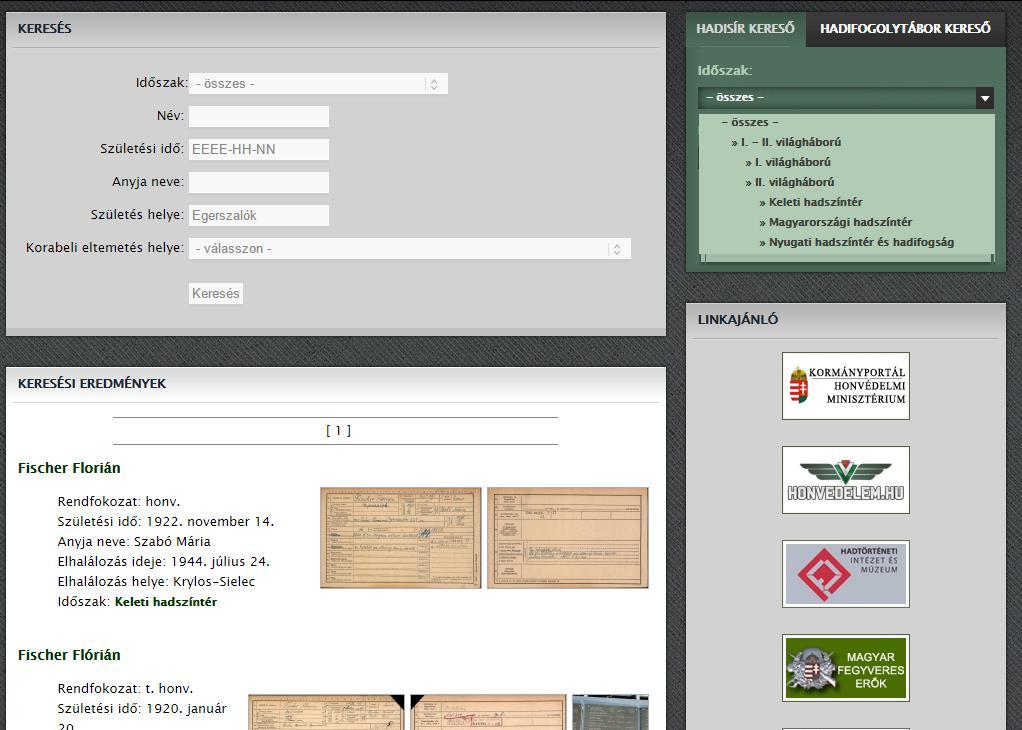Screen dimensions: 1022x730
Task: View third thumbnail of t. honv. Fischer Flórián
Action: [610, 712]
